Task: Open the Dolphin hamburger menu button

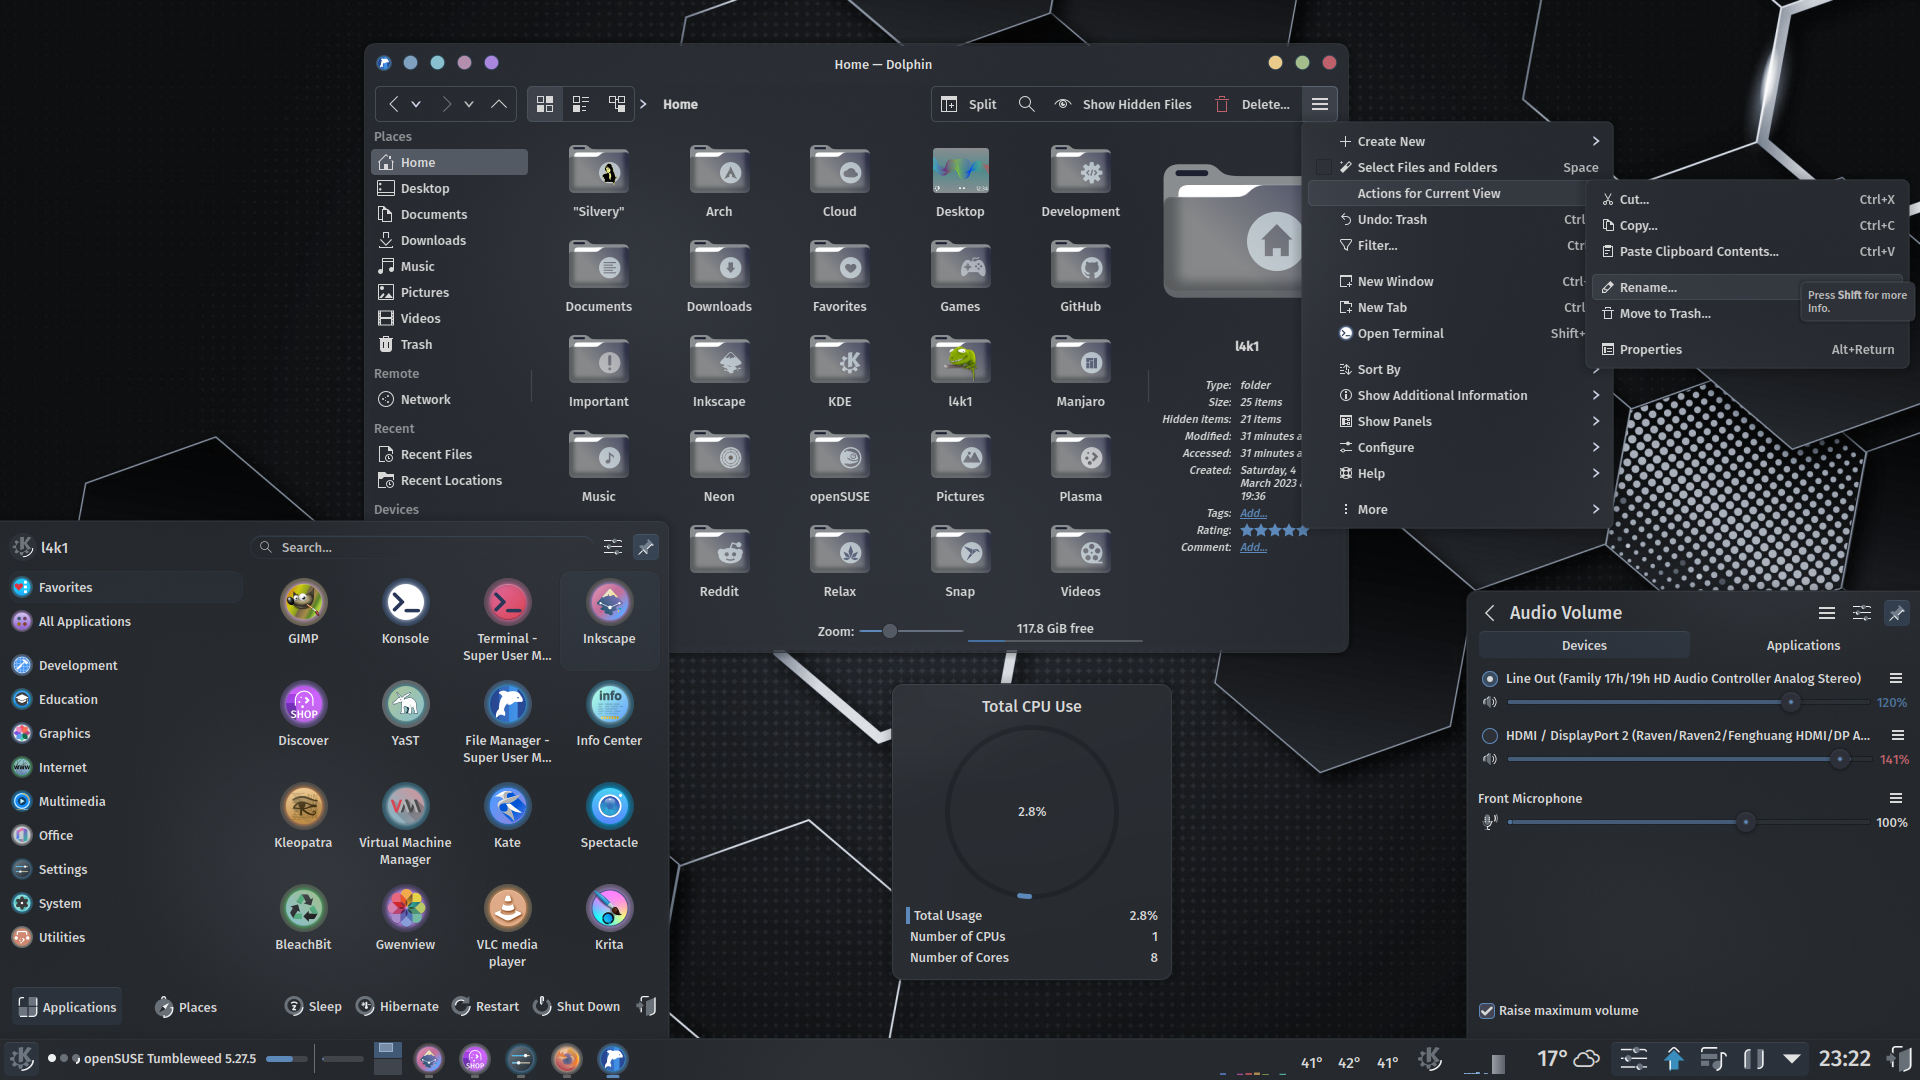Action: point(1320,104)
